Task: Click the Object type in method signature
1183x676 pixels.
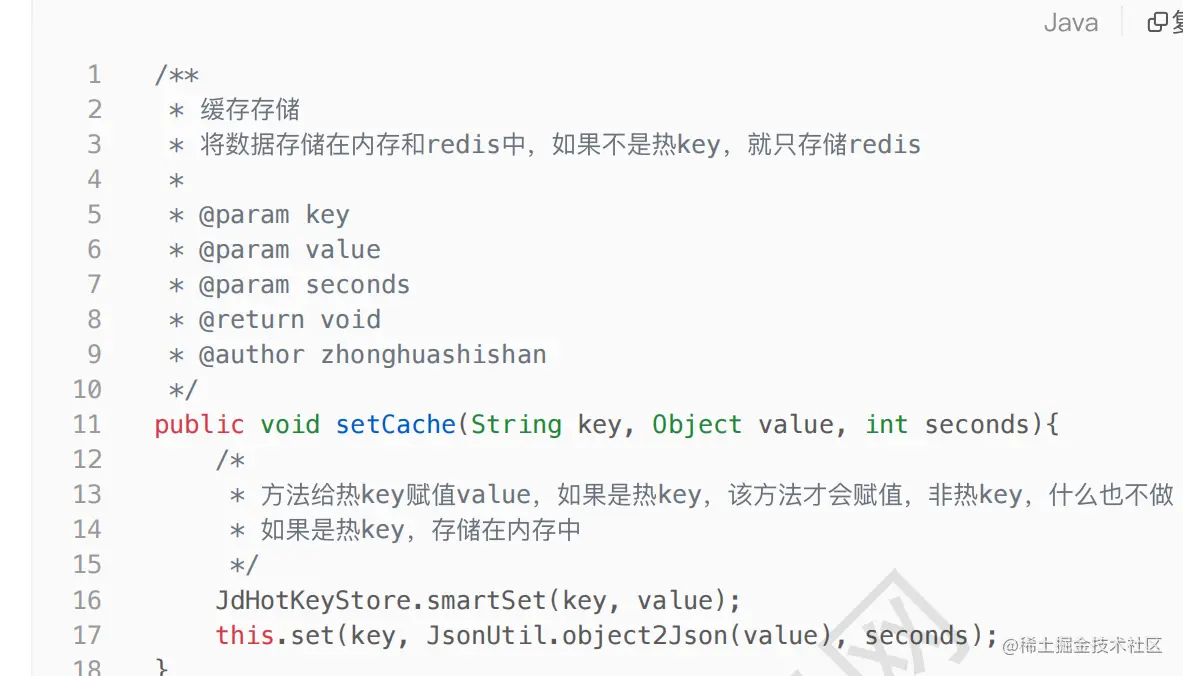Action: [697, 424]
